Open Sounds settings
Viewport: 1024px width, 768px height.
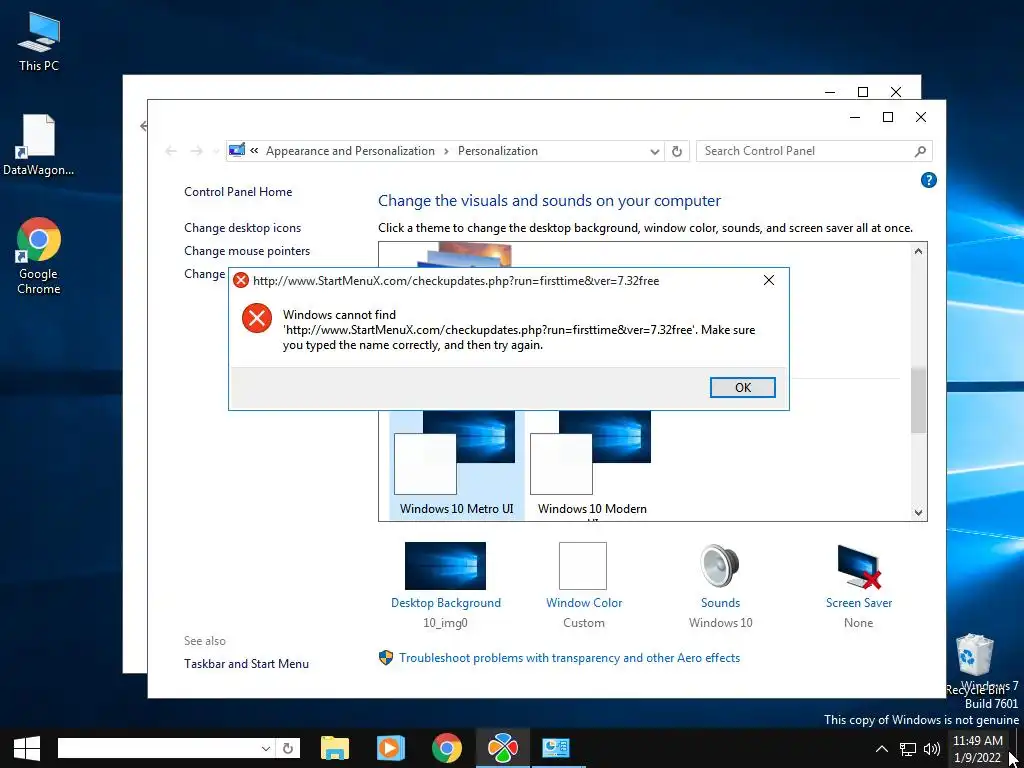pyautogui.click(x=720, y=585)
